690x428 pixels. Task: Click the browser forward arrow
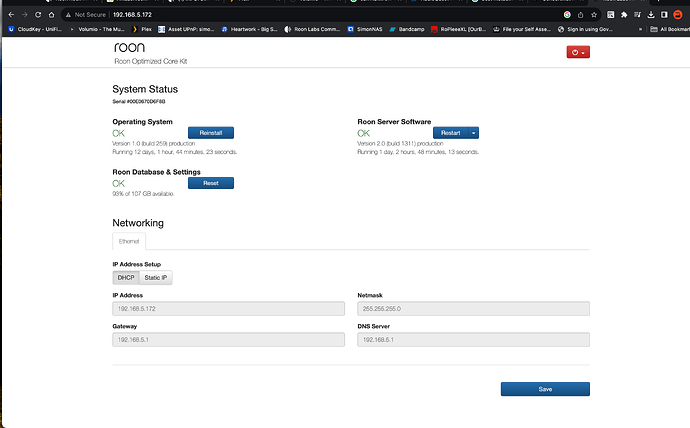(25, 15)
